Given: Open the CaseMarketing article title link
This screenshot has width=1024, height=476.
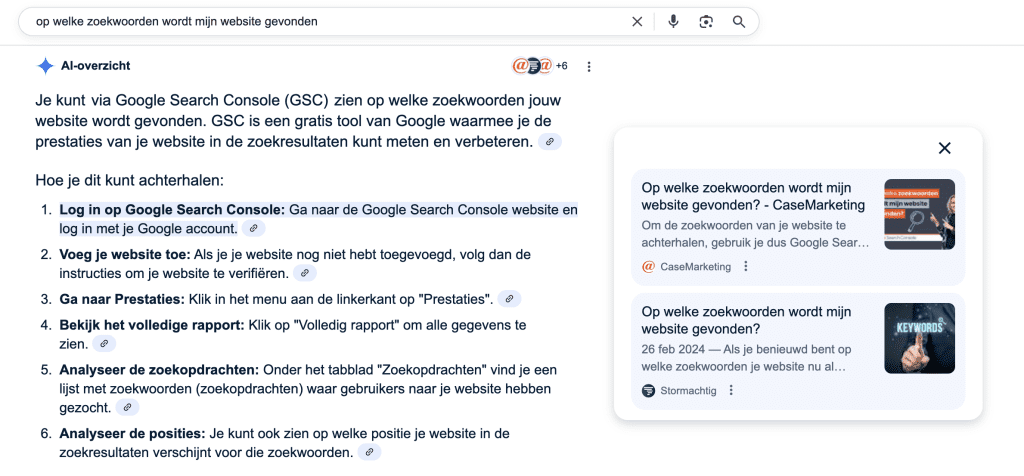Looking at the screenshot, I should [754, 197].
